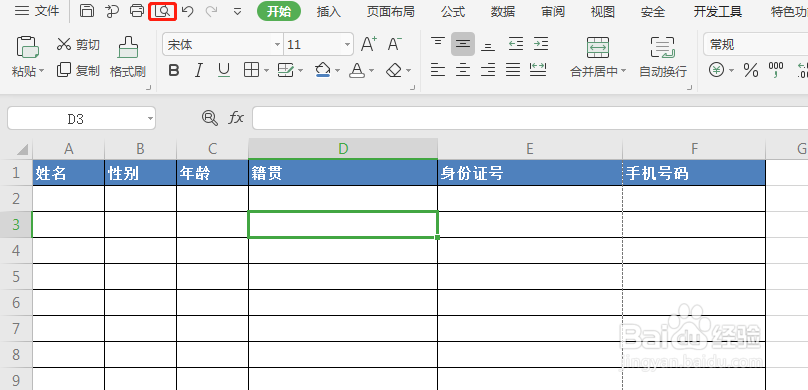The width and height of the screenshot is (808, 390).
Task: Switch to the 开始 tab
Action: (x=279, y=11)
